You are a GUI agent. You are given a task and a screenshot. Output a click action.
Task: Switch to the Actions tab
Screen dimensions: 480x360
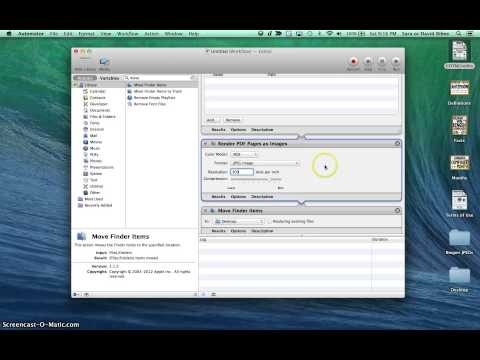pyautogui.click(x=85, y=78)
